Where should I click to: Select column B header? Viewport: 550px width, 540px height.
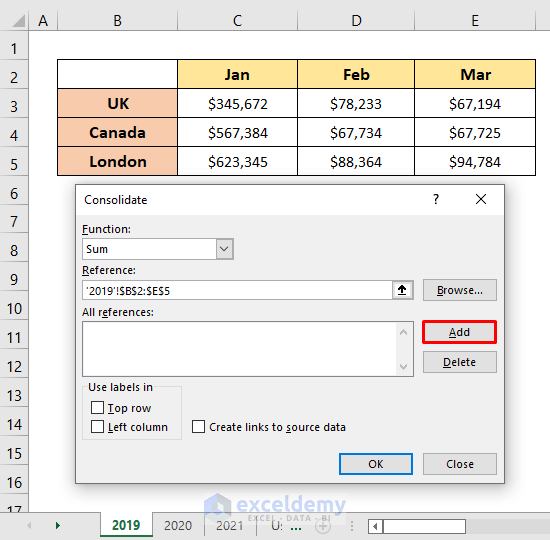point(118,21)
